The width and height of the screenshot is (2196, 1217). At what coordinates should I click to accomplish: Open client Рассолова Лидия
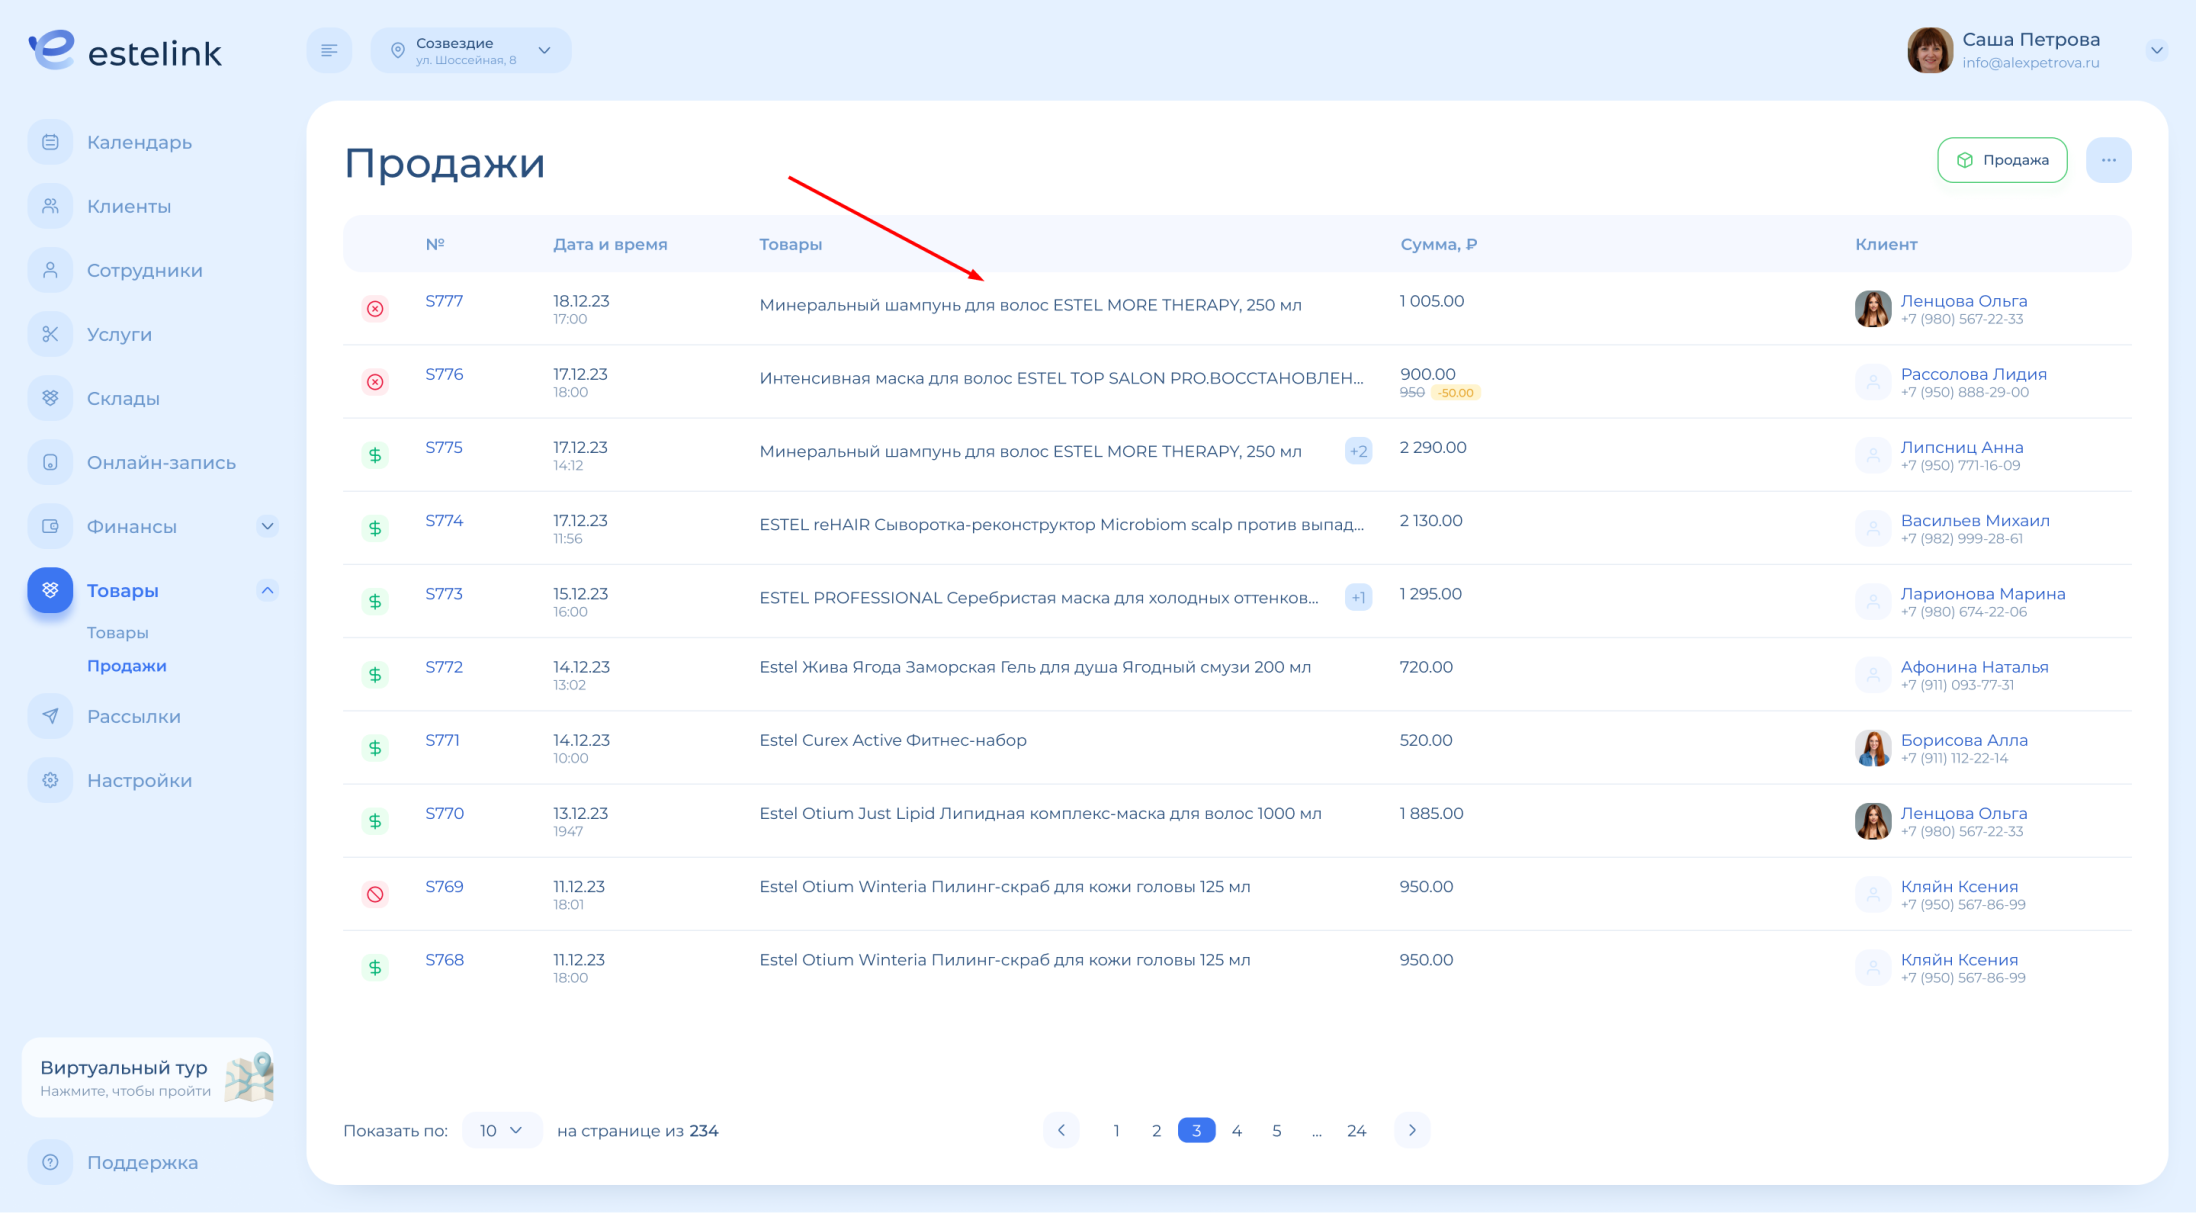[1973, 374]
